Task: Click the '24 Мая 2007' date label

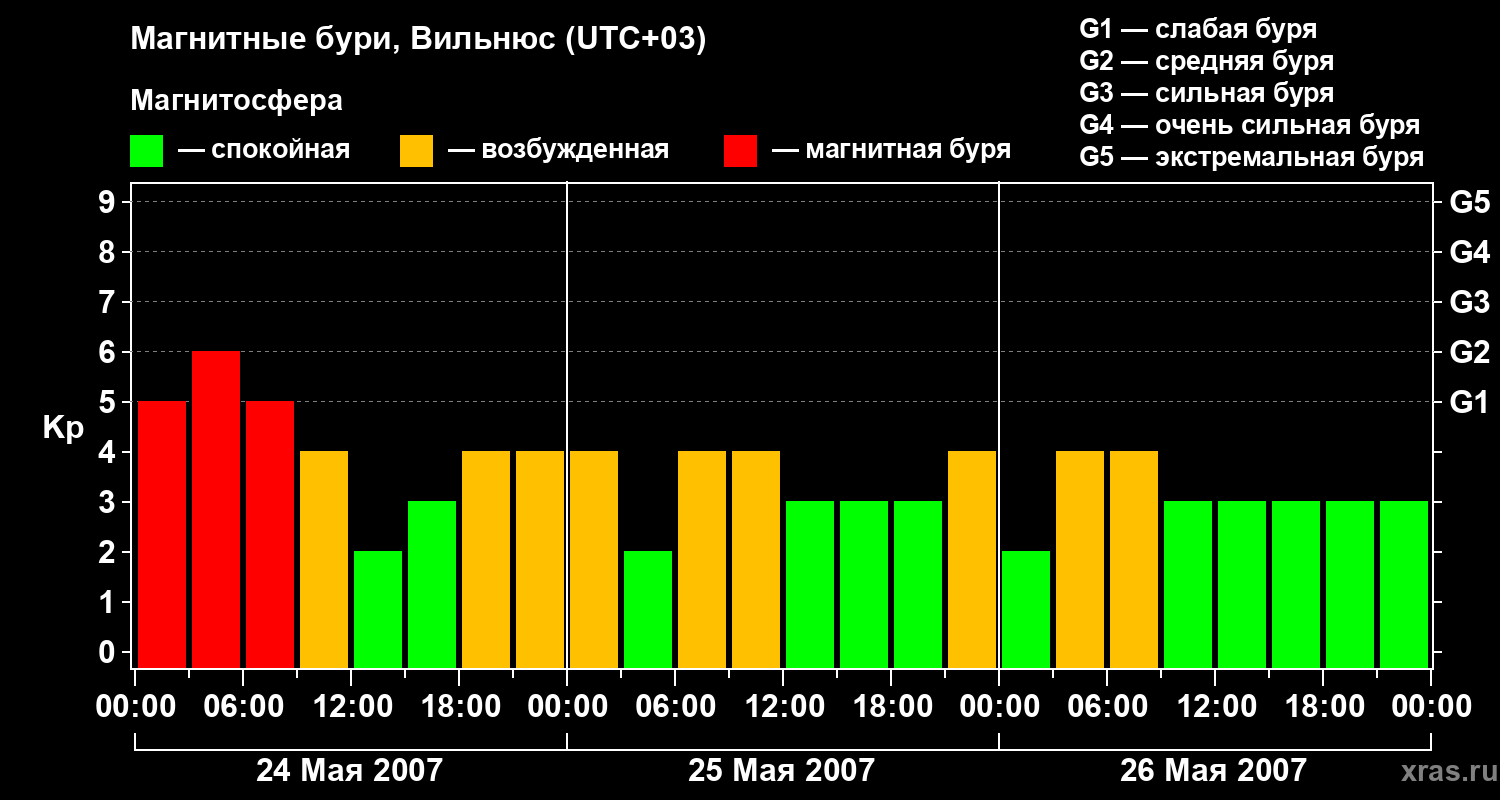Action: 349,771
